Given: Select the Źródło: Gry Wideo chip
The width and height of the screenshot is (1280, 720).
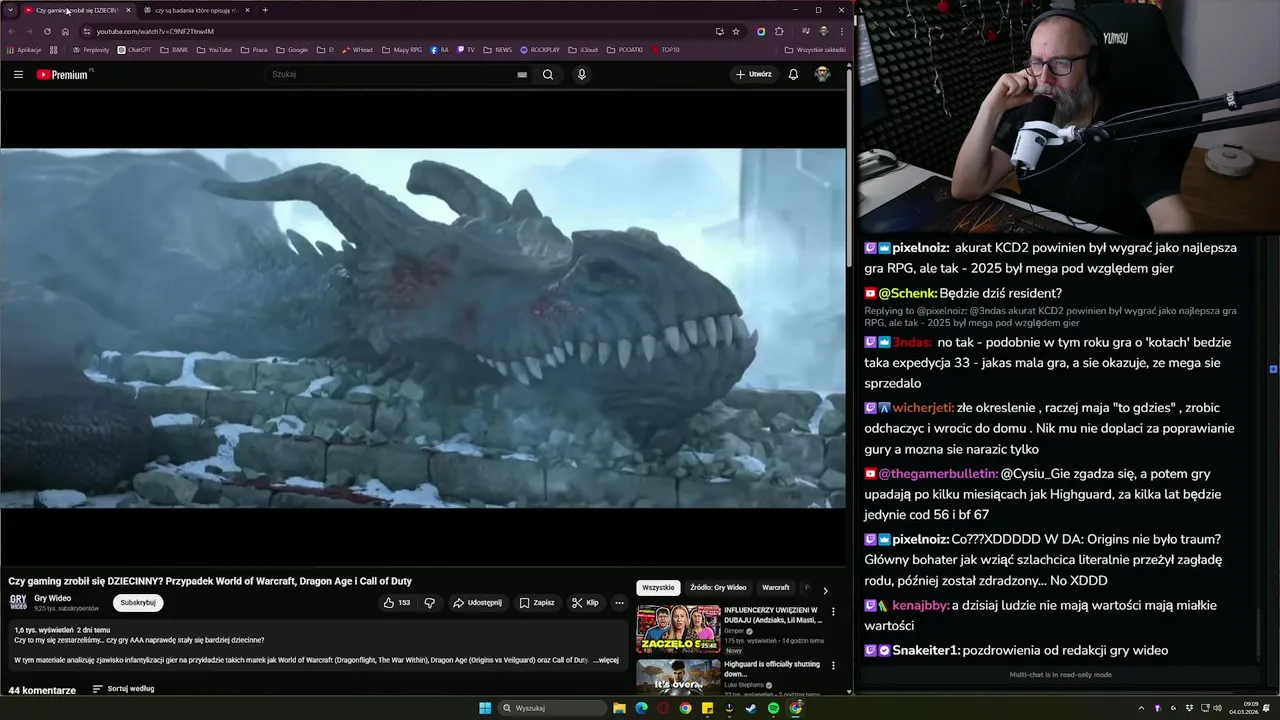Looking at the screenshot, I should click(718, 588).
